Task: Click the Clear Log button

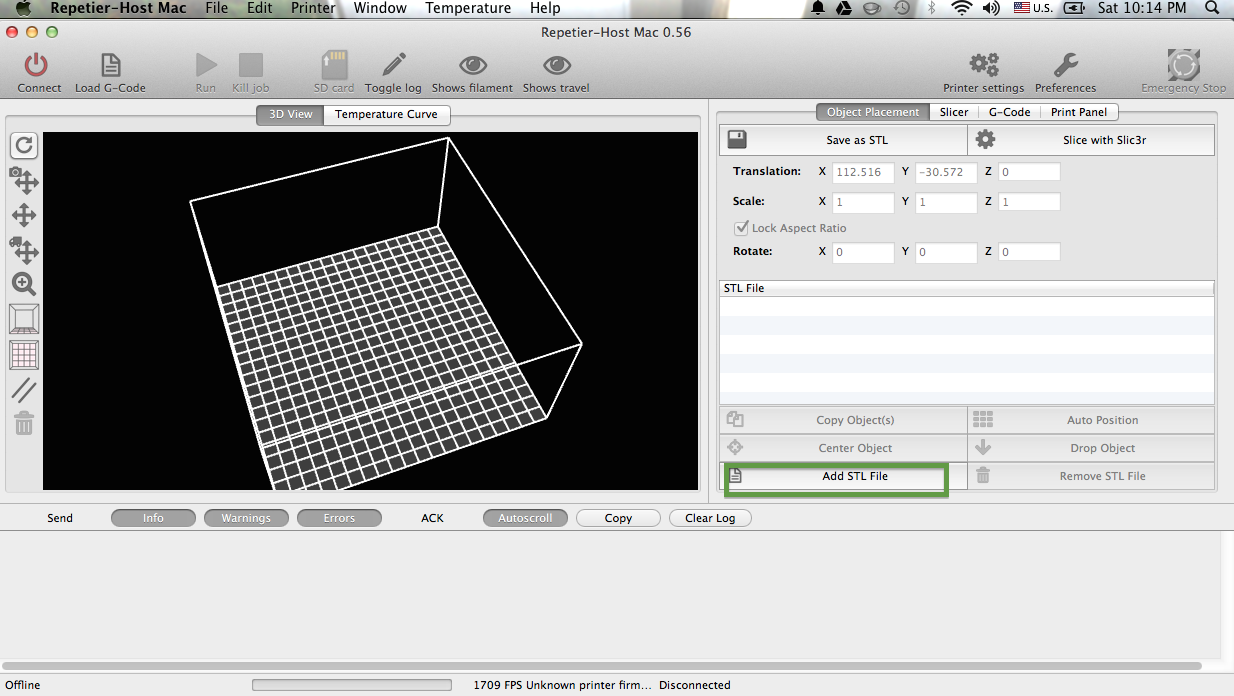Action: coord(710,518)
